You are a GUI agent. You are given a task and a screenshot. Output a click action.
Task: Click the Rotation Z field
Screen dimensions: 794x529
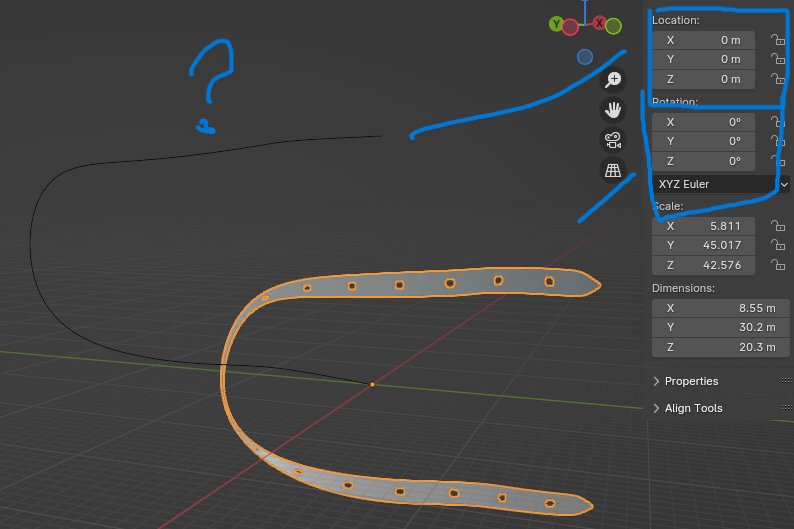[x=703, y=161]
